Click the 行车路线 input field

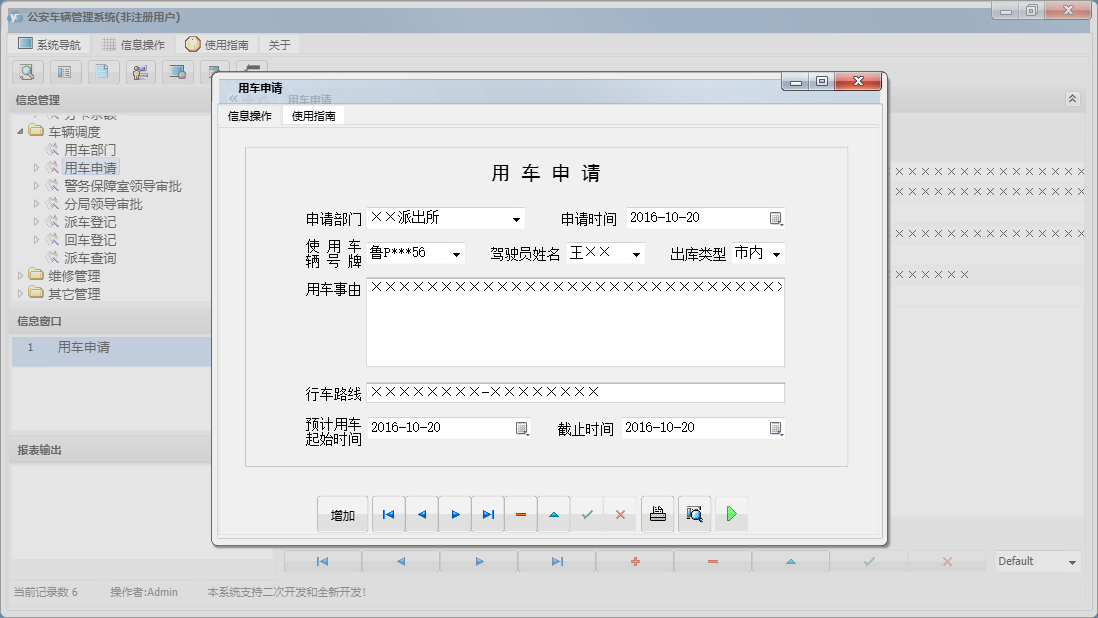click(x=576, y=393)
